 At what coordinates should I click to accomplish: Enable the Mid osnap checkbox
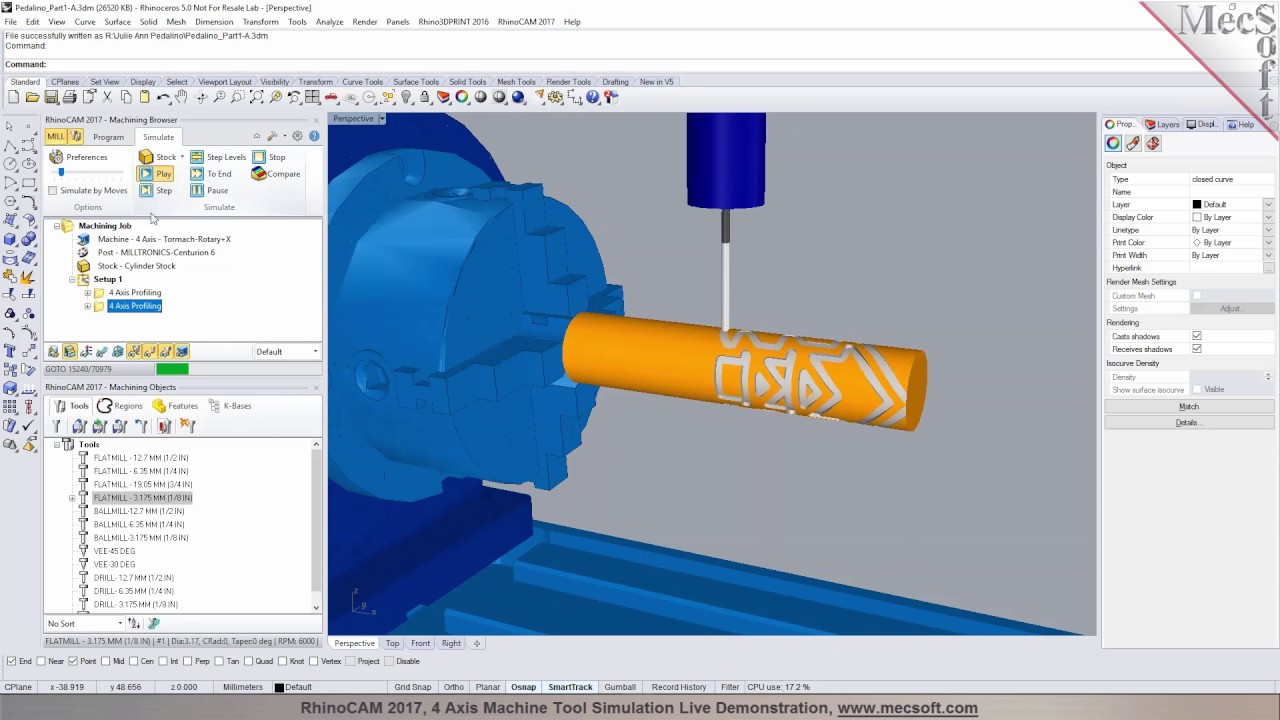pyautogui.click(x=105, y=661)
